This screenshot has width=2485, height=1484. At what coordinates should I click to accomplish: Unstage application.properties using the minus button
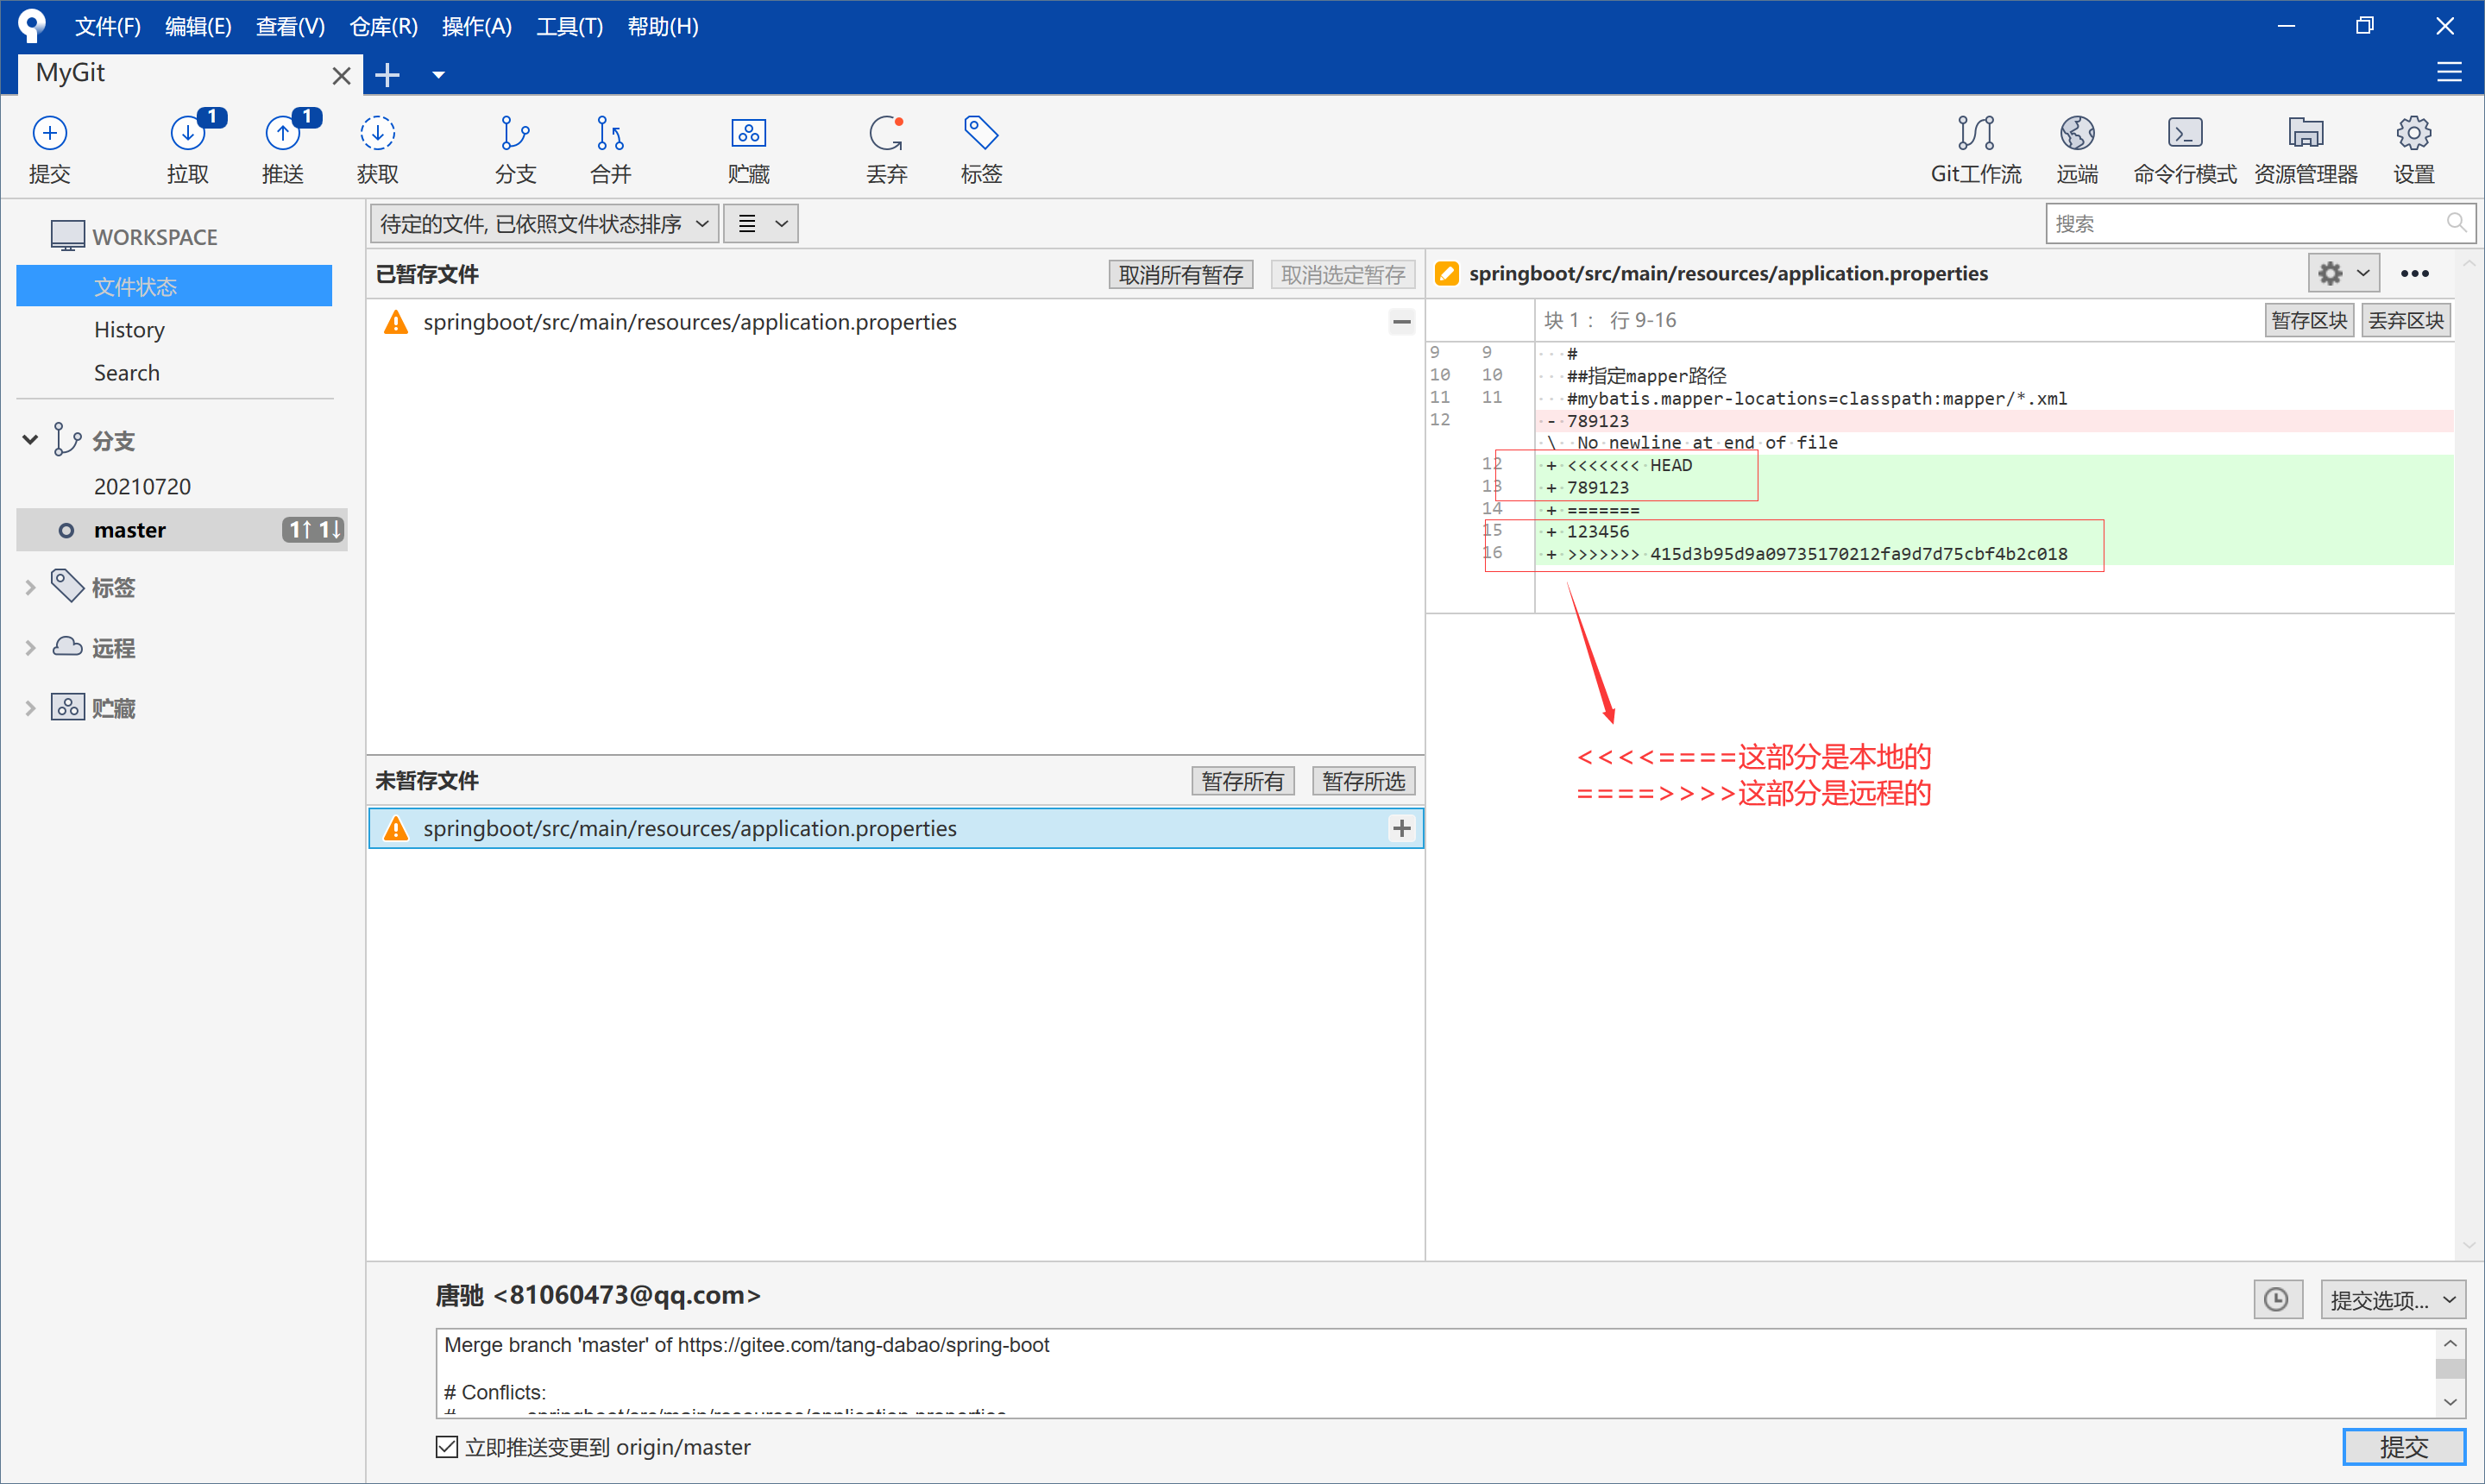point(1401,322)
